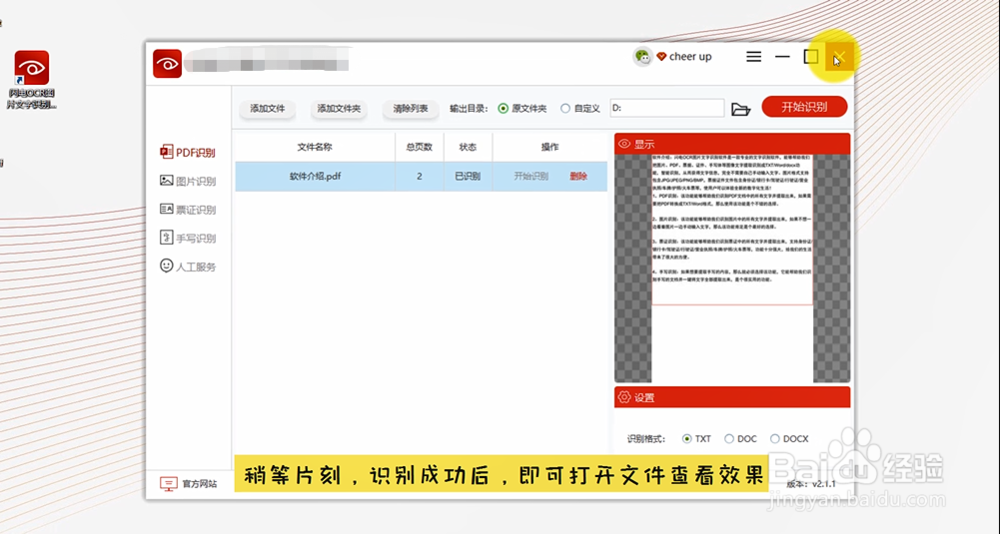The width and height of the screenshot is (1000, 534).
Task: Select 软件介绍.pdf file name
Action: pos(315,176)
